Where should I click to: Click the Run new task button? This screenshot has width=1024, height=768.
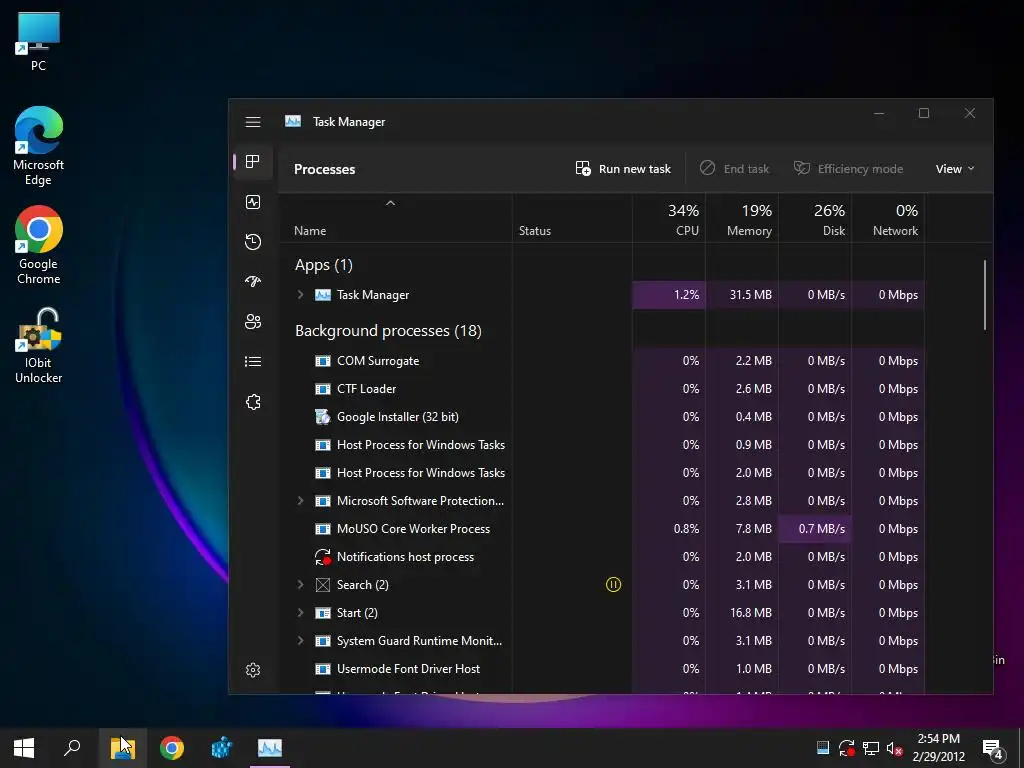(x=623, y=168)
